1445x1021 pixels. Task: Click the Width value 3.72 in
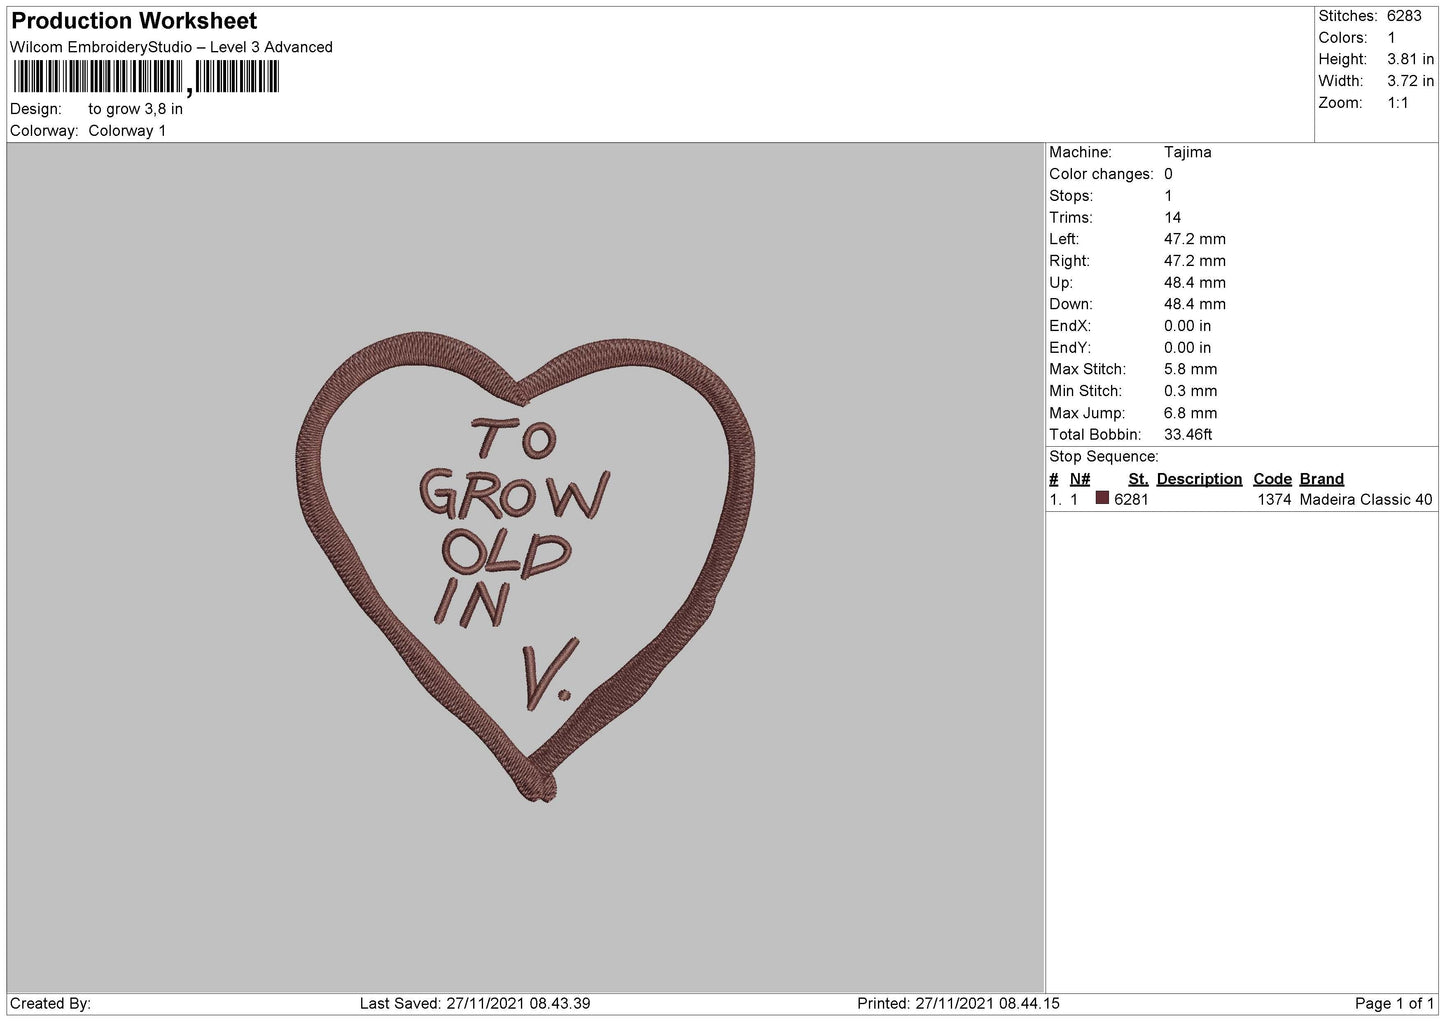point(1410,81)
